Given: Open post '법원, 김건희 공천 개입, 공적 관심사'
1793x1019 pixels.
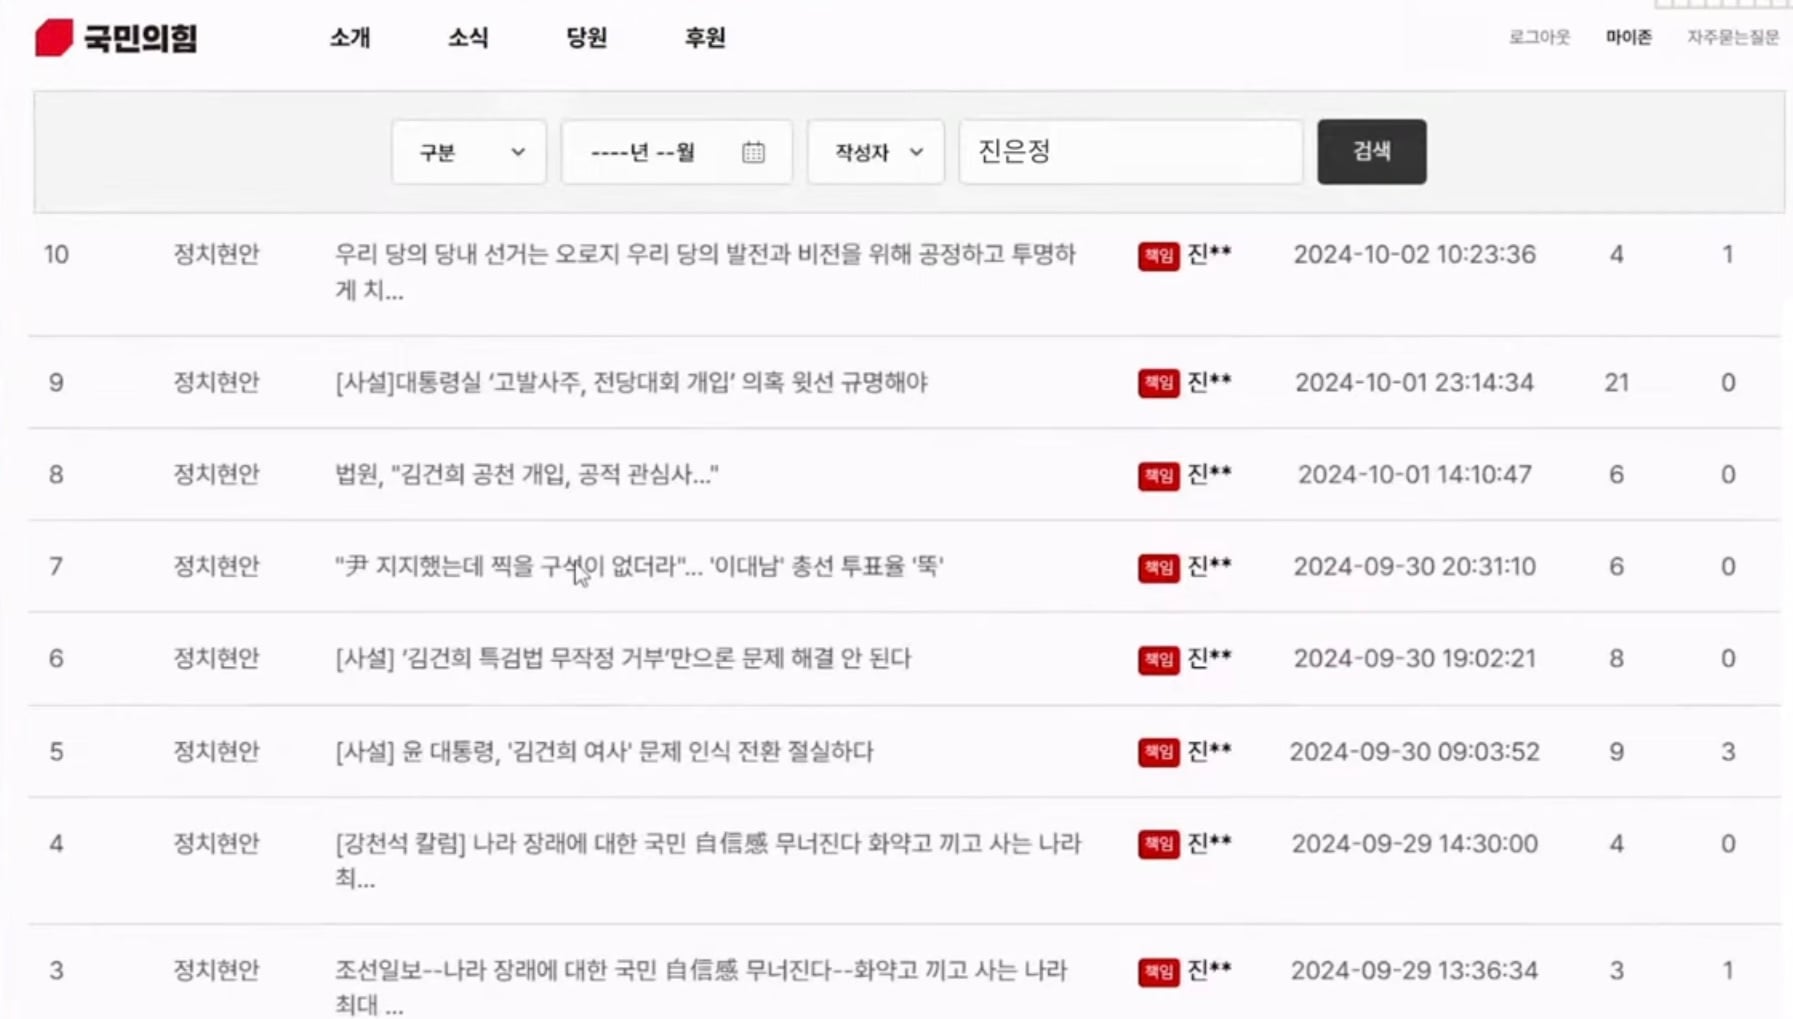Looking at the screenshot, I should 527,474.
